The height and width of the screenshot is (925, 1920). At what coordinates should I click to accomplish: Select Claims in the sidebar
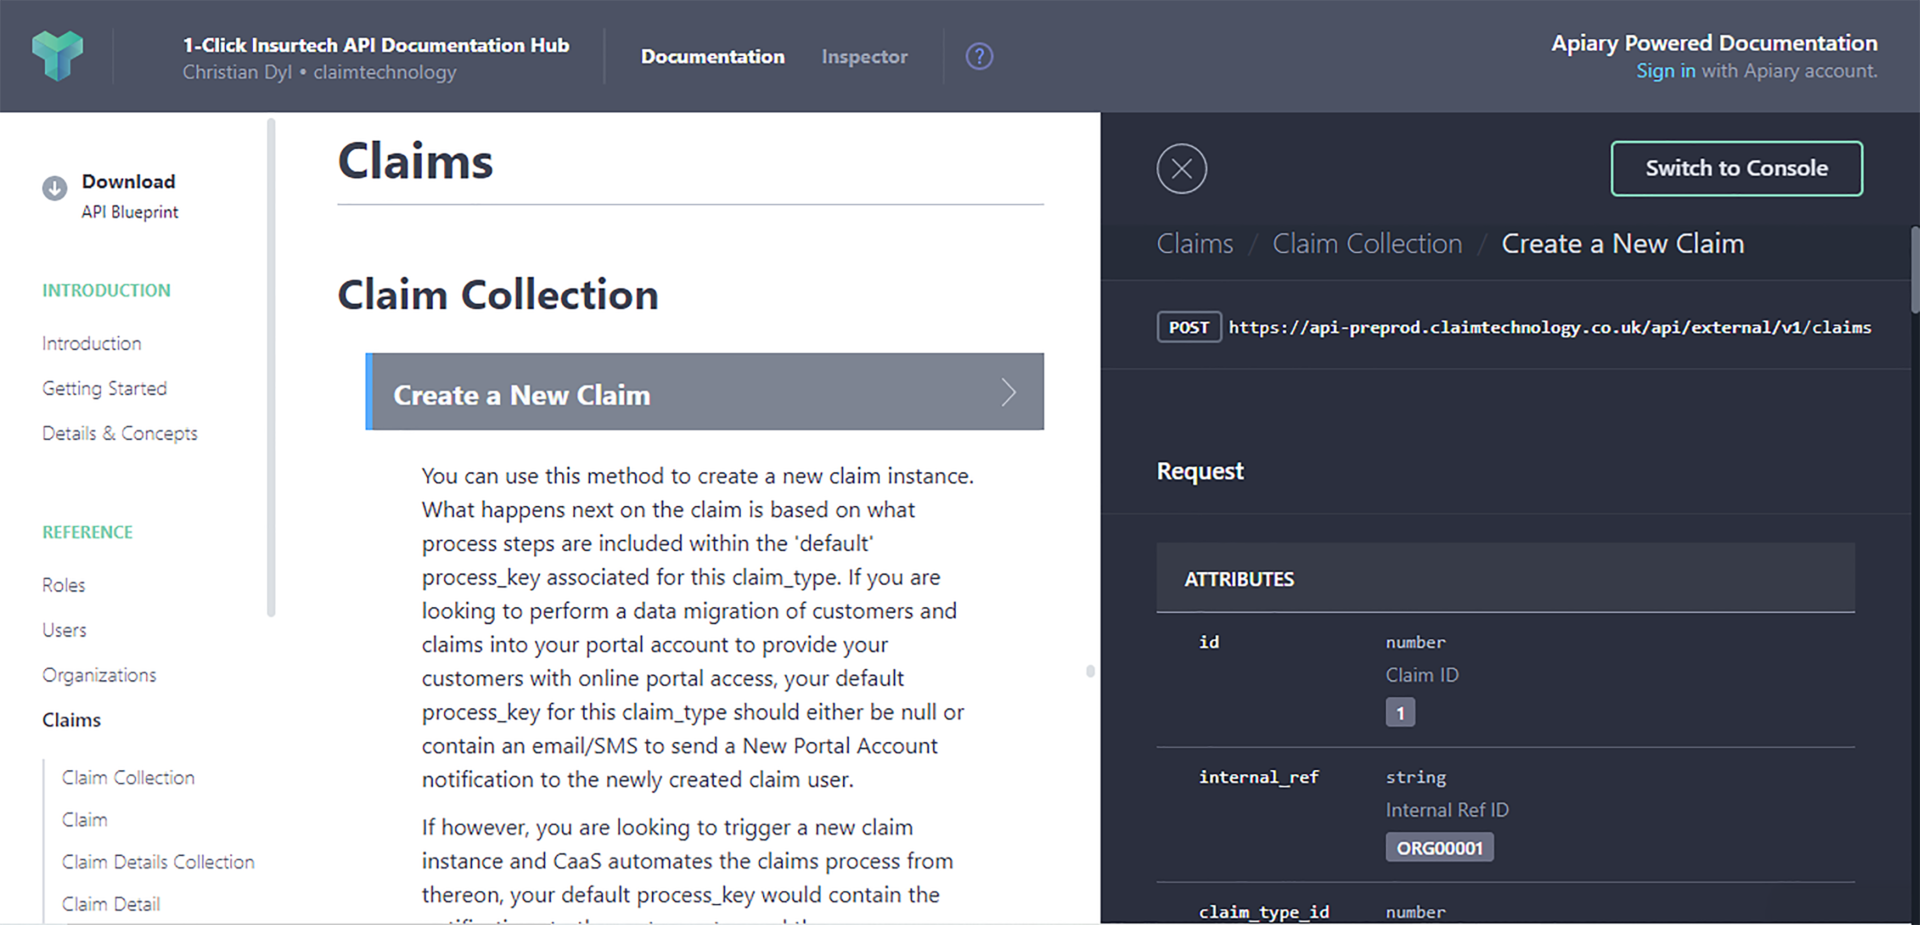point(72,721)
